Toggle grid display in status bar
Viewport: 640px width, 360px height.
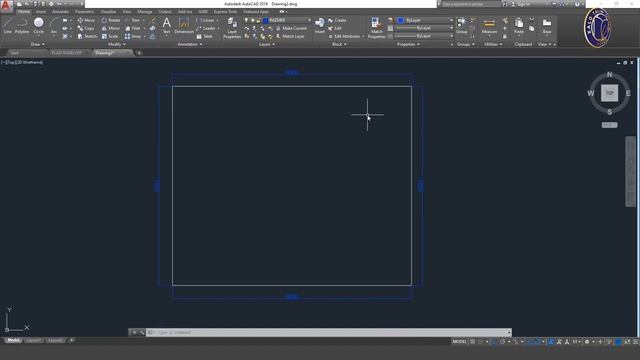(473, 342)
